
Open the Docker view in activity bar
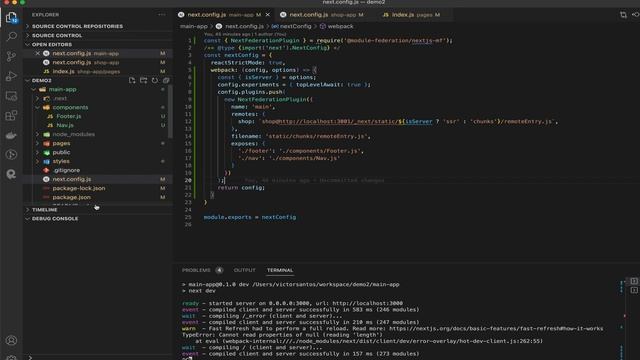[11, 135]
